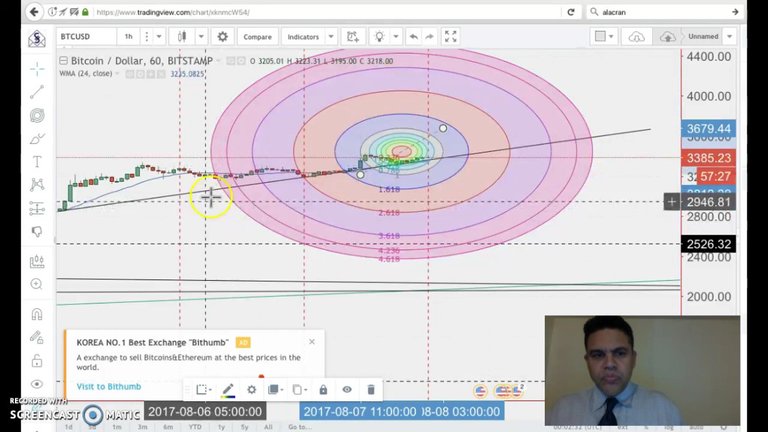Click the zoom in tool in sidebar
This screenshot has width=768, height=432.
[x=37, y=284]
